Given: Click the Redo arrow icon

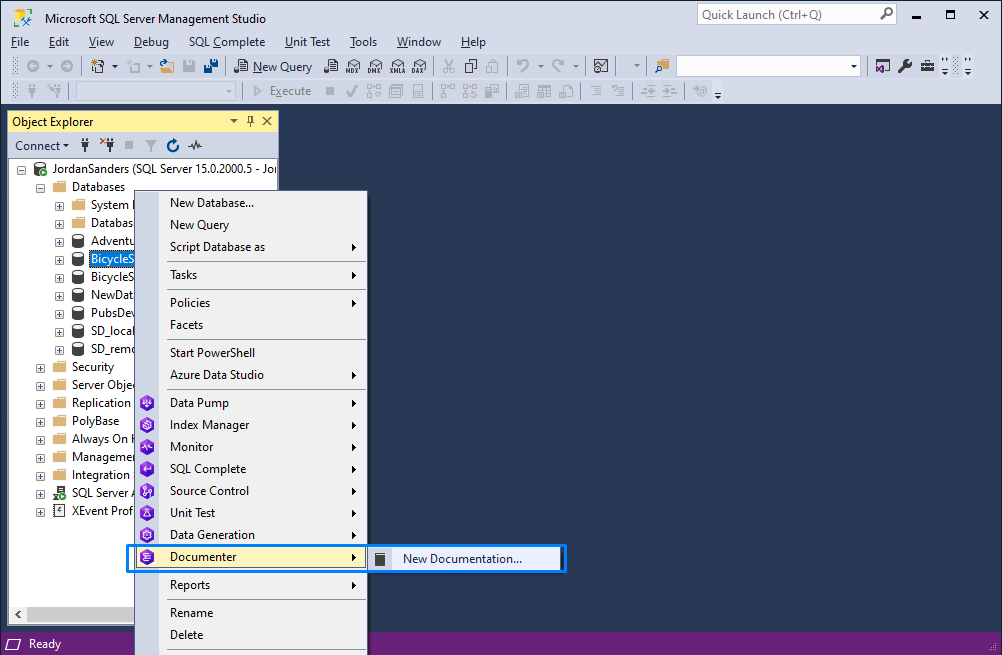Looking at the screenshot, I should [558, 66].
